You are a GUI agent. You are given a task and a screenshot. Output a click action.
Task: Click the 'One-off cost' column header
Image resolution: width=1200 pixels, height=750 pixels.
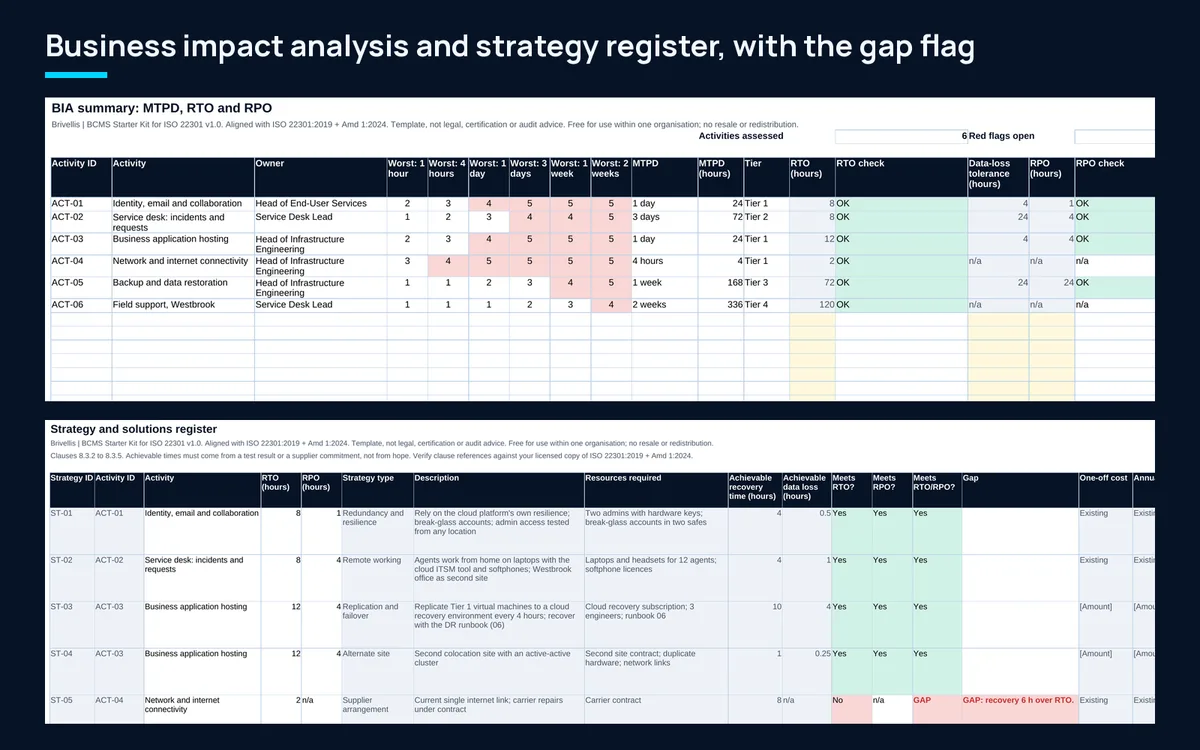(x=1105, y=489)
